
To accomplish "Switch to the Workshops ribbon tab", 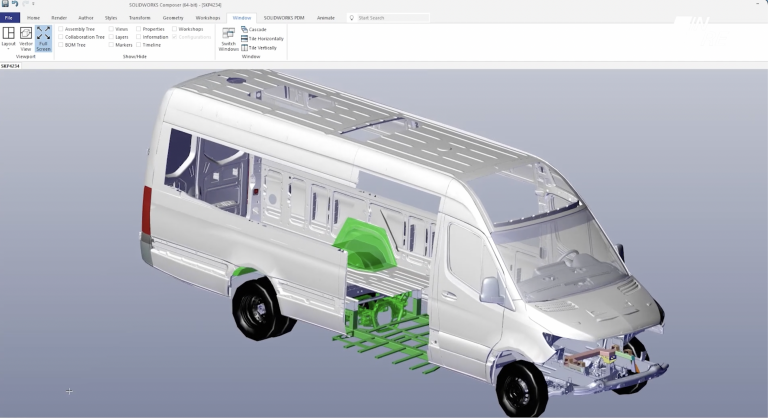I will (208, 18).
